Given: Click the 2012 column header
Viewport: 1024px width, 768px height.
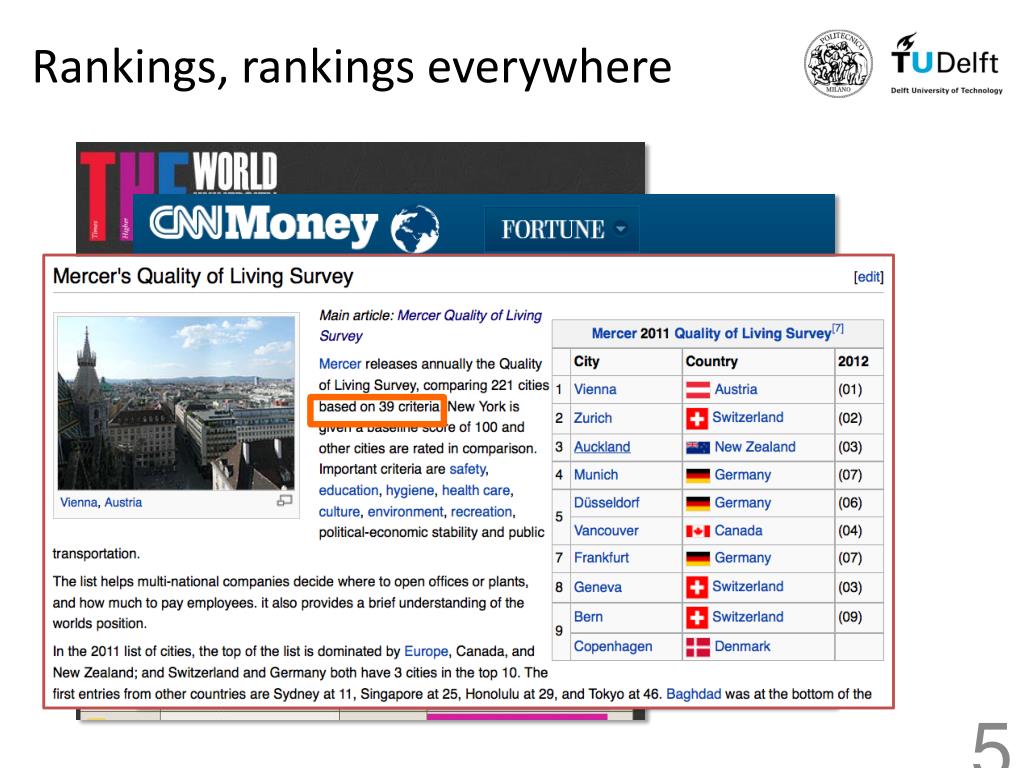Looking at the screenshot, I should [853, 361].
